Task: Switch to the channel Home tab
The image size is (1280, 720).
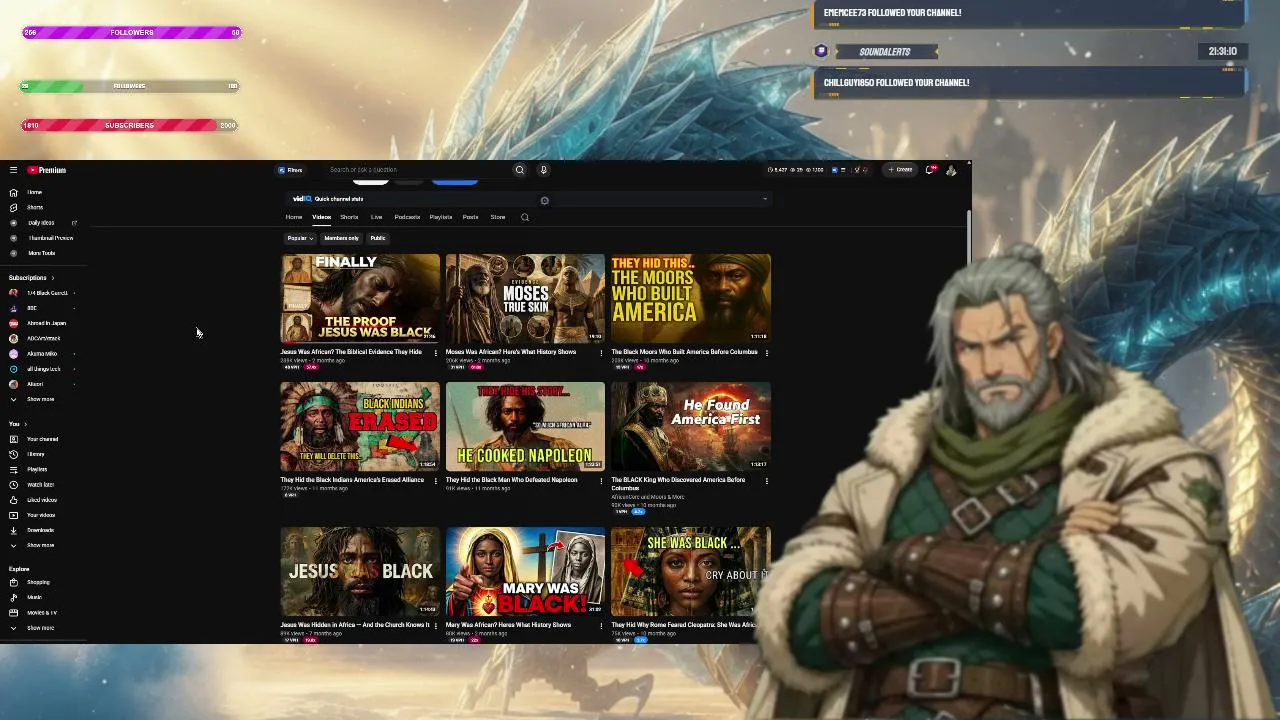Action: point(294,217)
